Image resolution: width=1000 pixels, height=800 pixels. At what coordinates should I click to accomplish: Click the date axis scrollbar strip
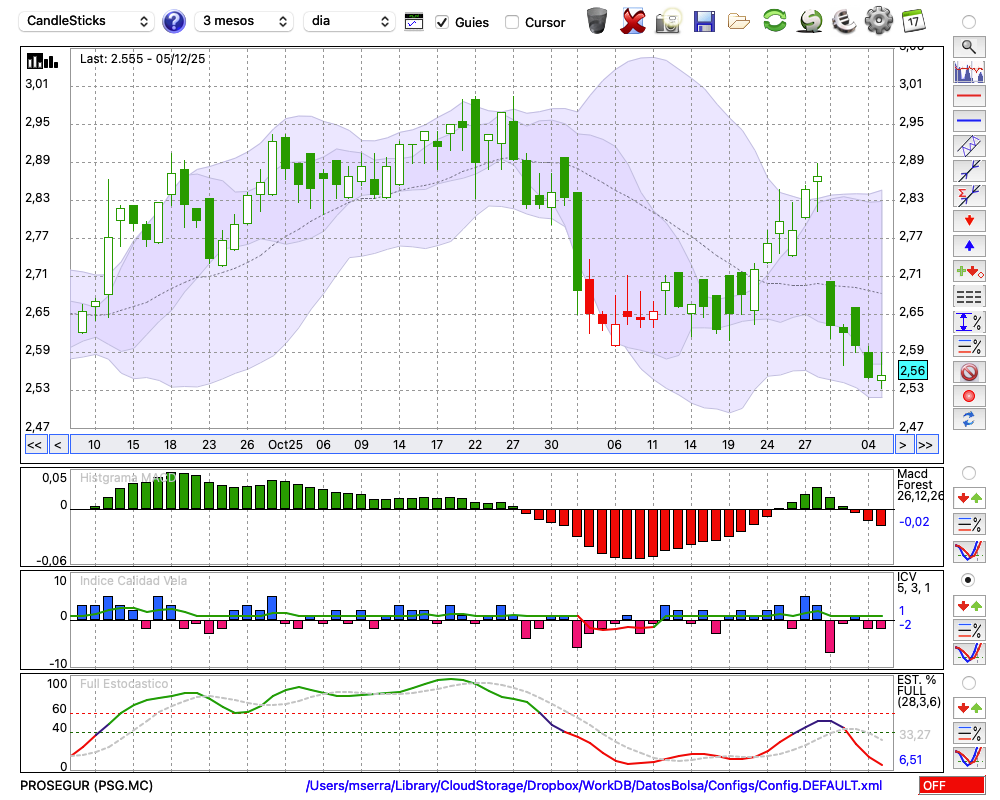click(x=482, y=445)
